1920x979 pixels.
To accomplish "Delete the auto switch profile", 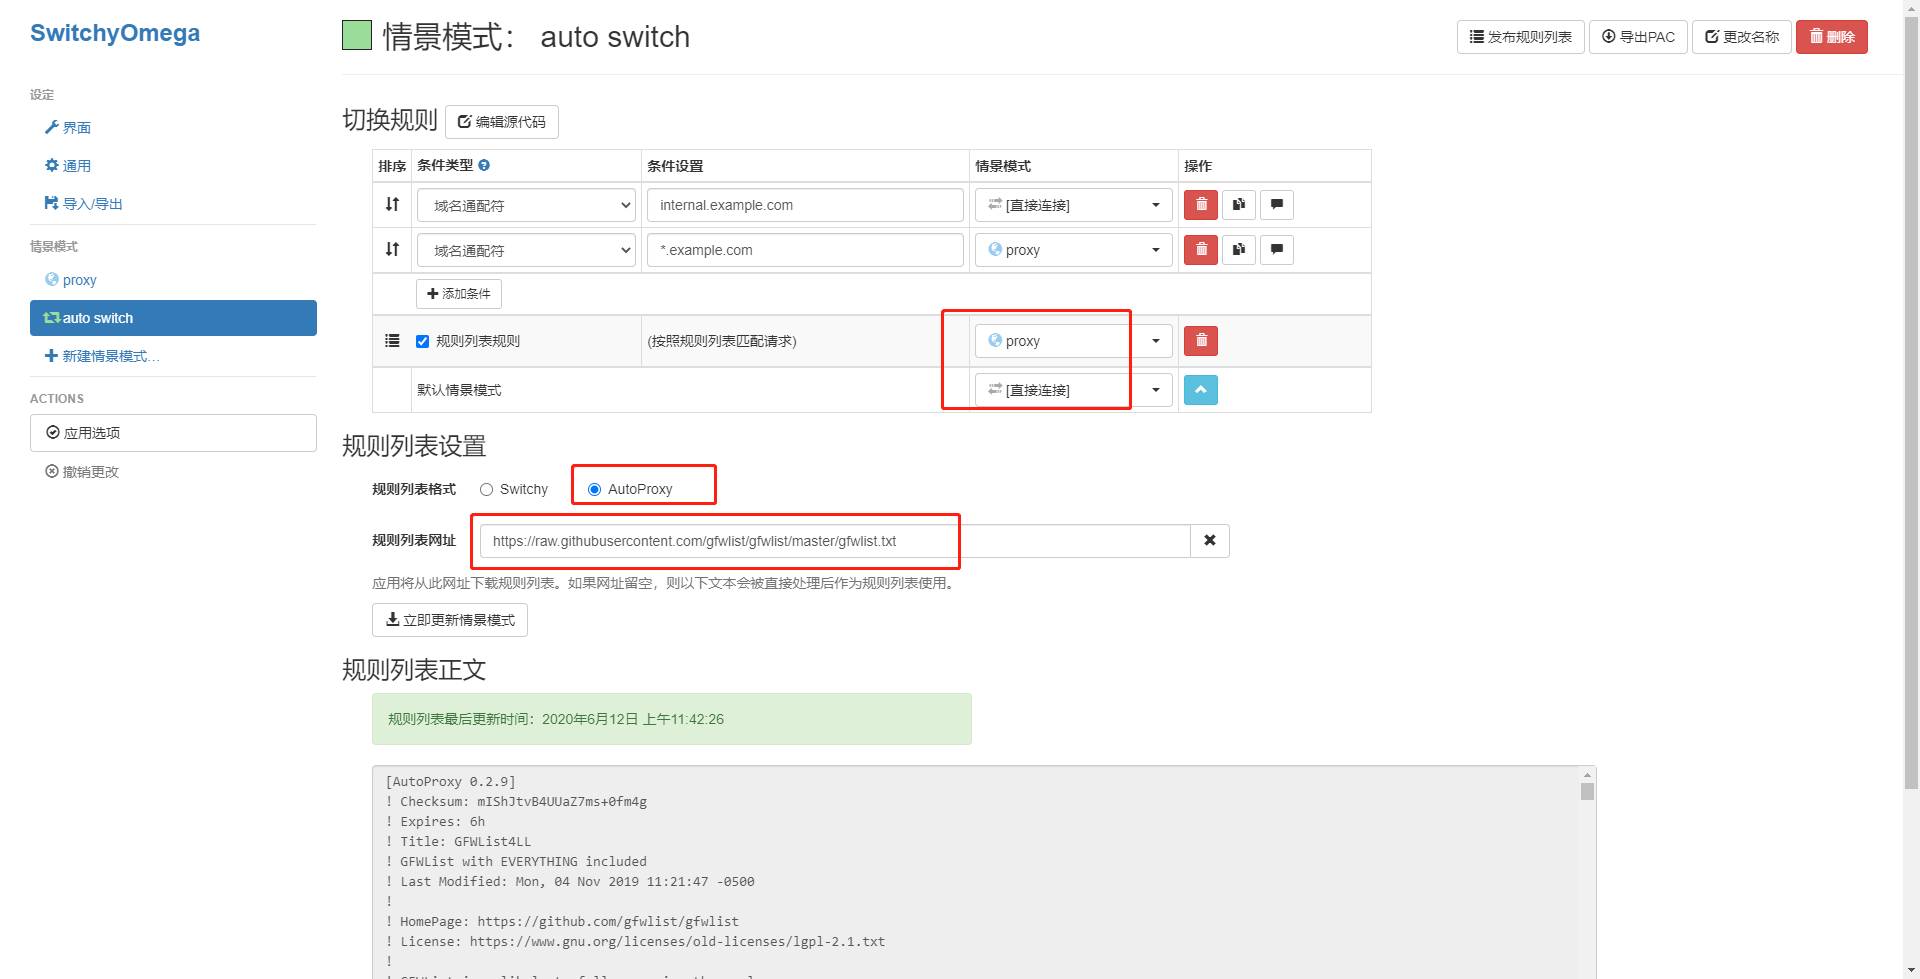I will click(x=1832, y=37).
